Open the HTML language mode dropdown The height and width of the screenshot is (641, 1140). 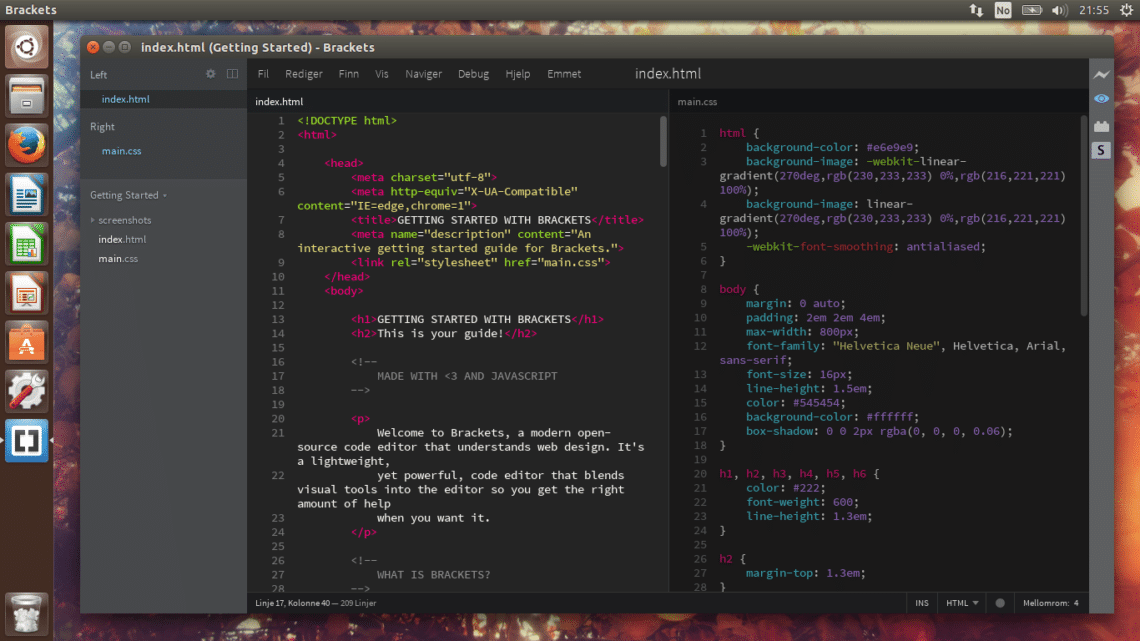tap(959, 603)
